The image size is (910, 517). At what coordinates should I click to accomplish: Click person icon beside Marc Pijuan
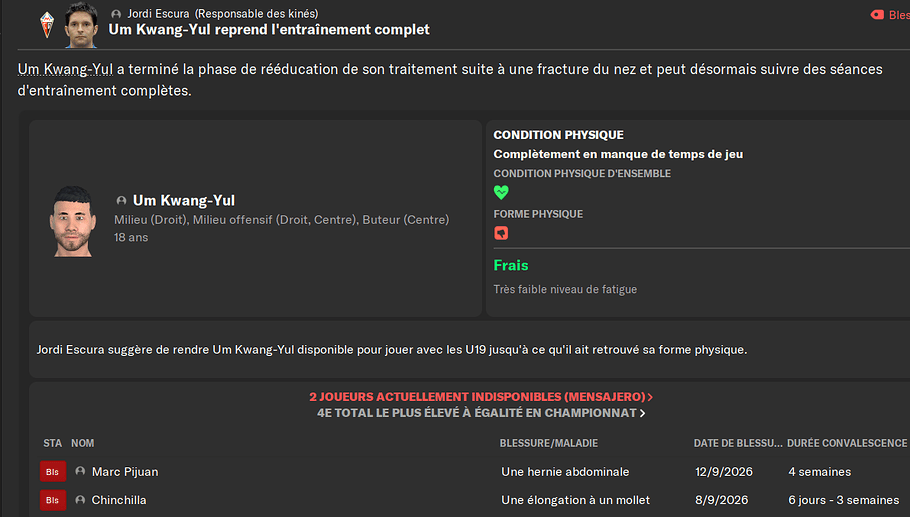click(80, 472)
